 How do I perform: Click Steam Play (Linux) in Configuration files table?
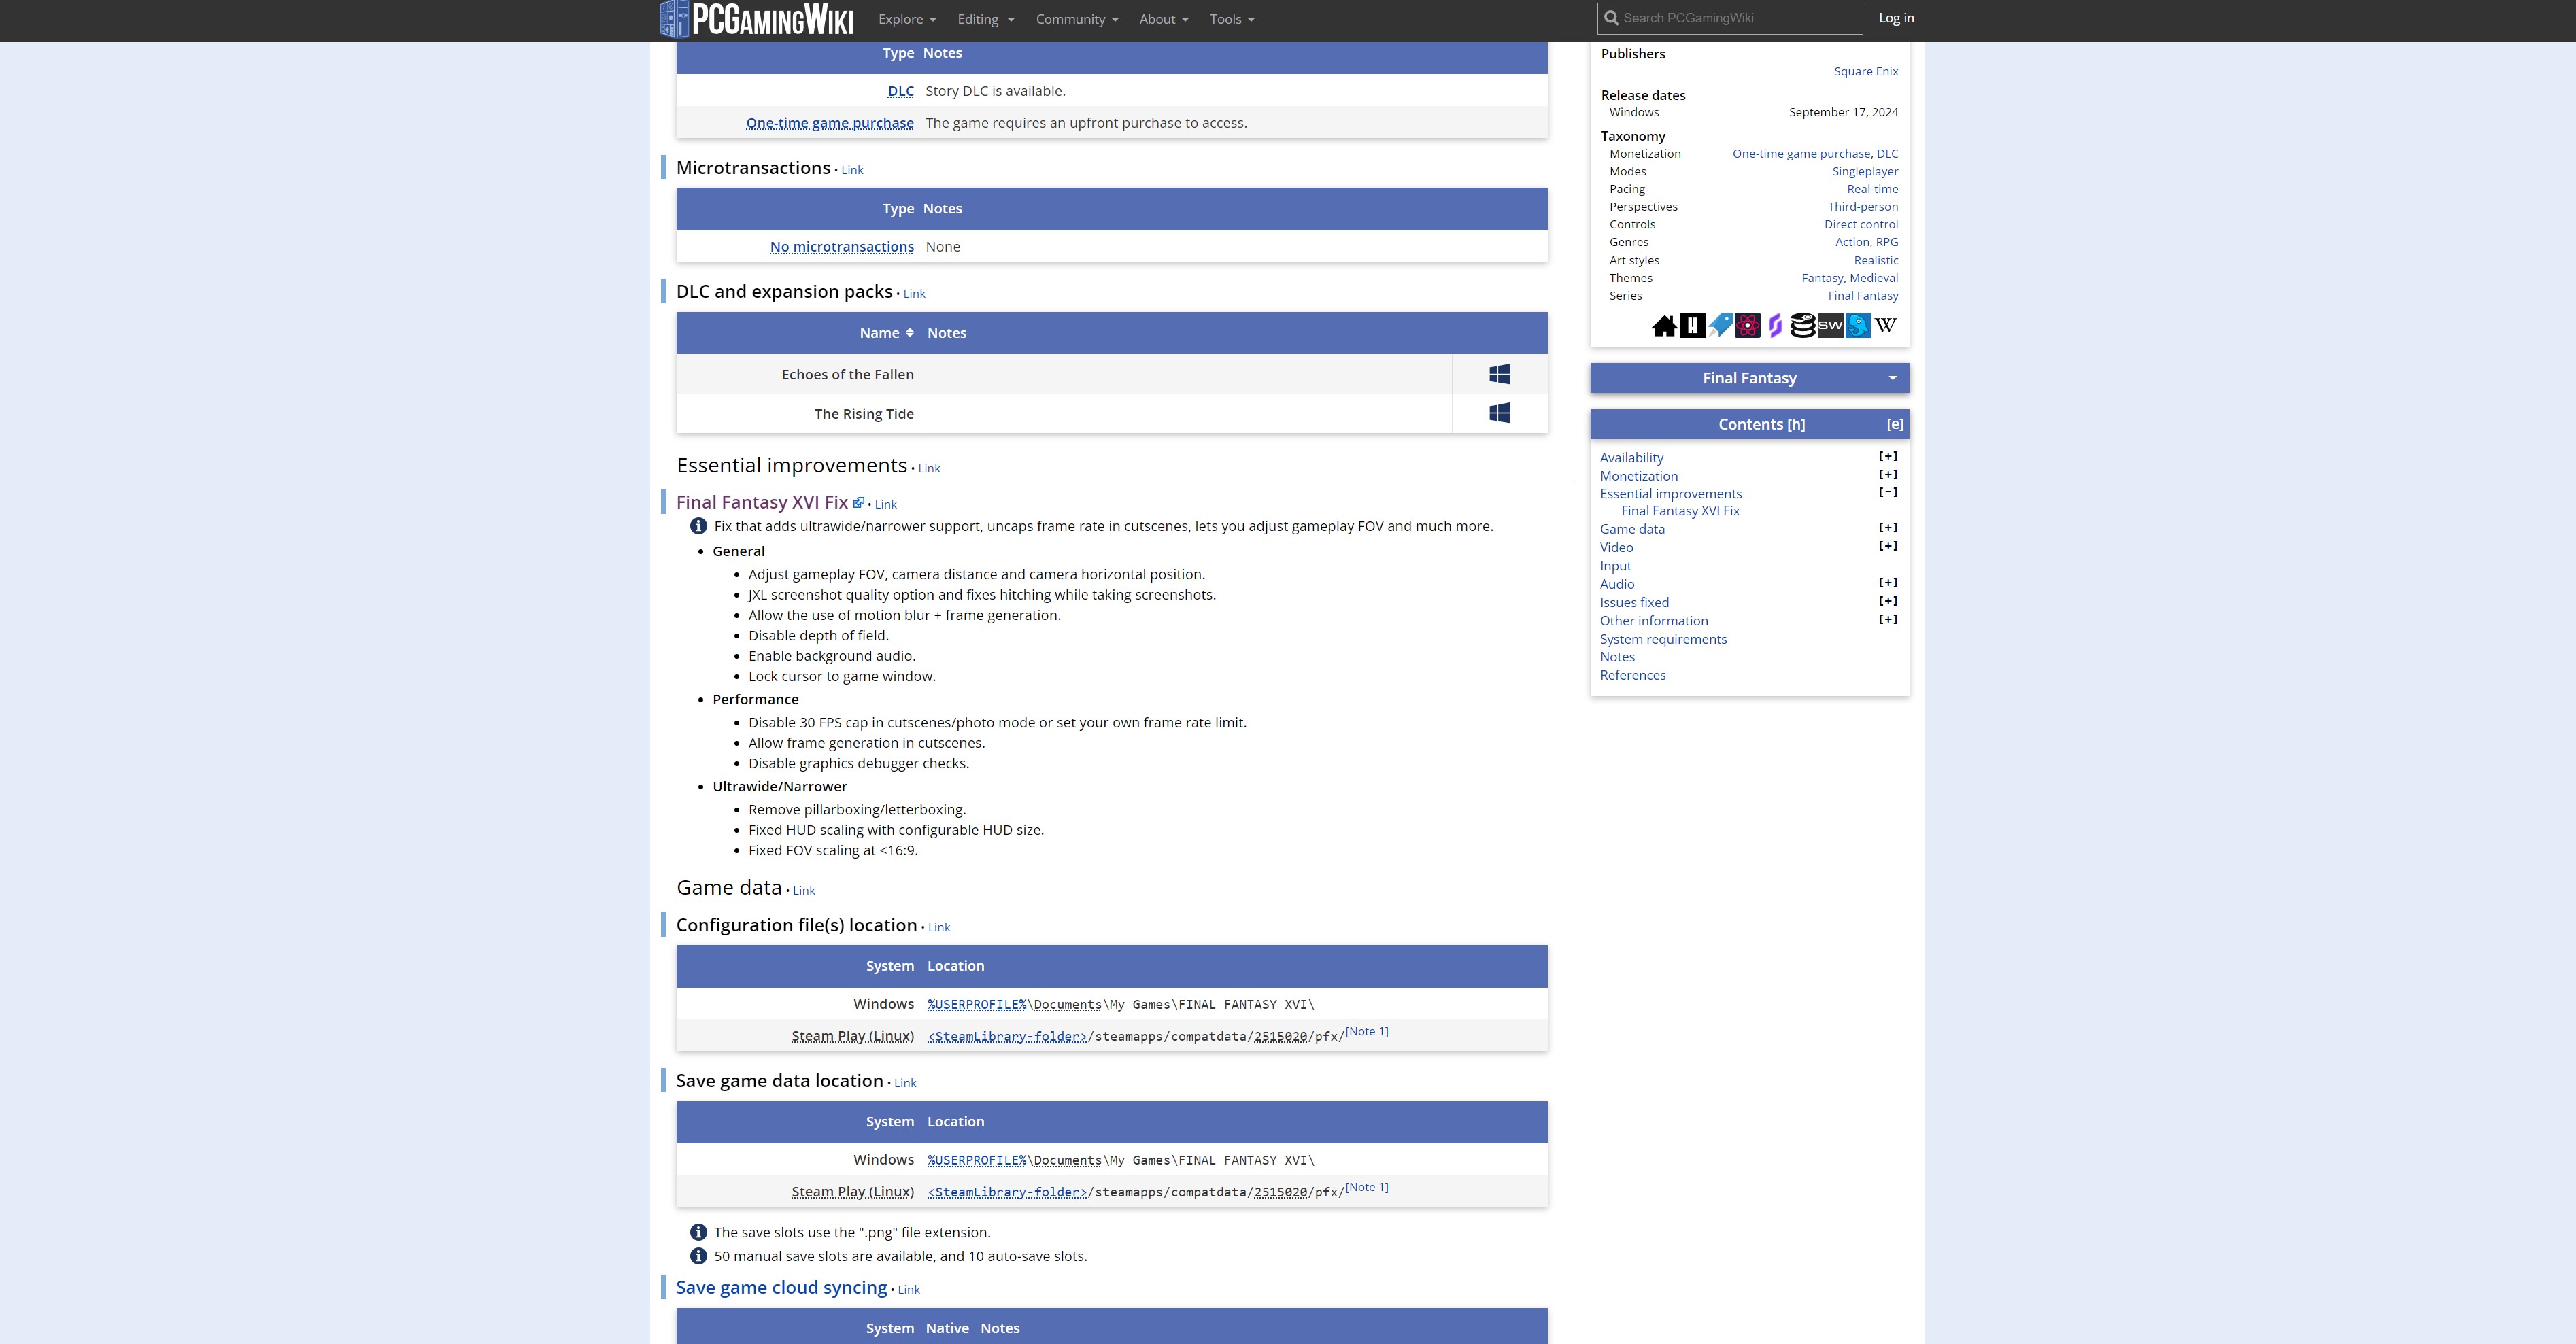coord(852,1036)
